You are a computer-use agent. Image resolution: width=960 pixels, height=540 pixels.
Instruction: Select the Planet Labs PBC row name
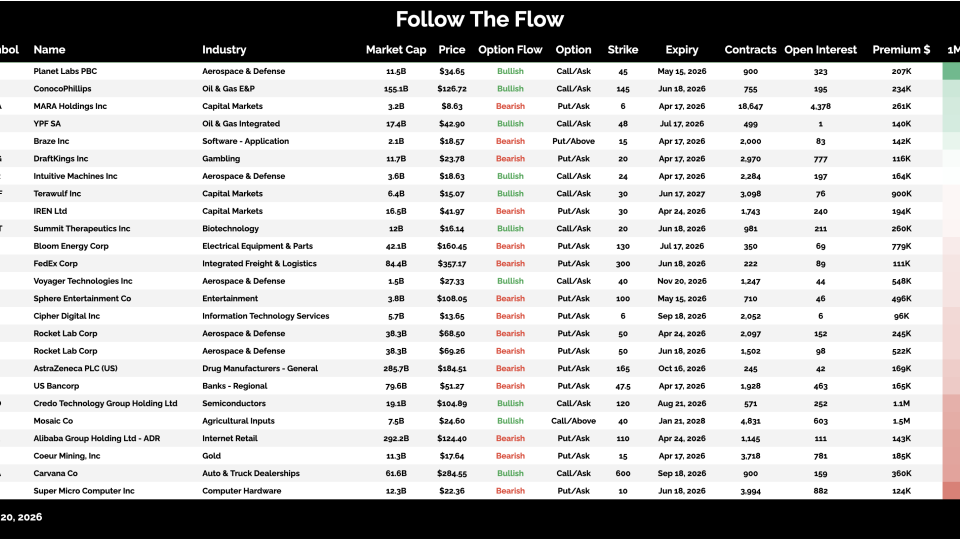click(65, 72)
